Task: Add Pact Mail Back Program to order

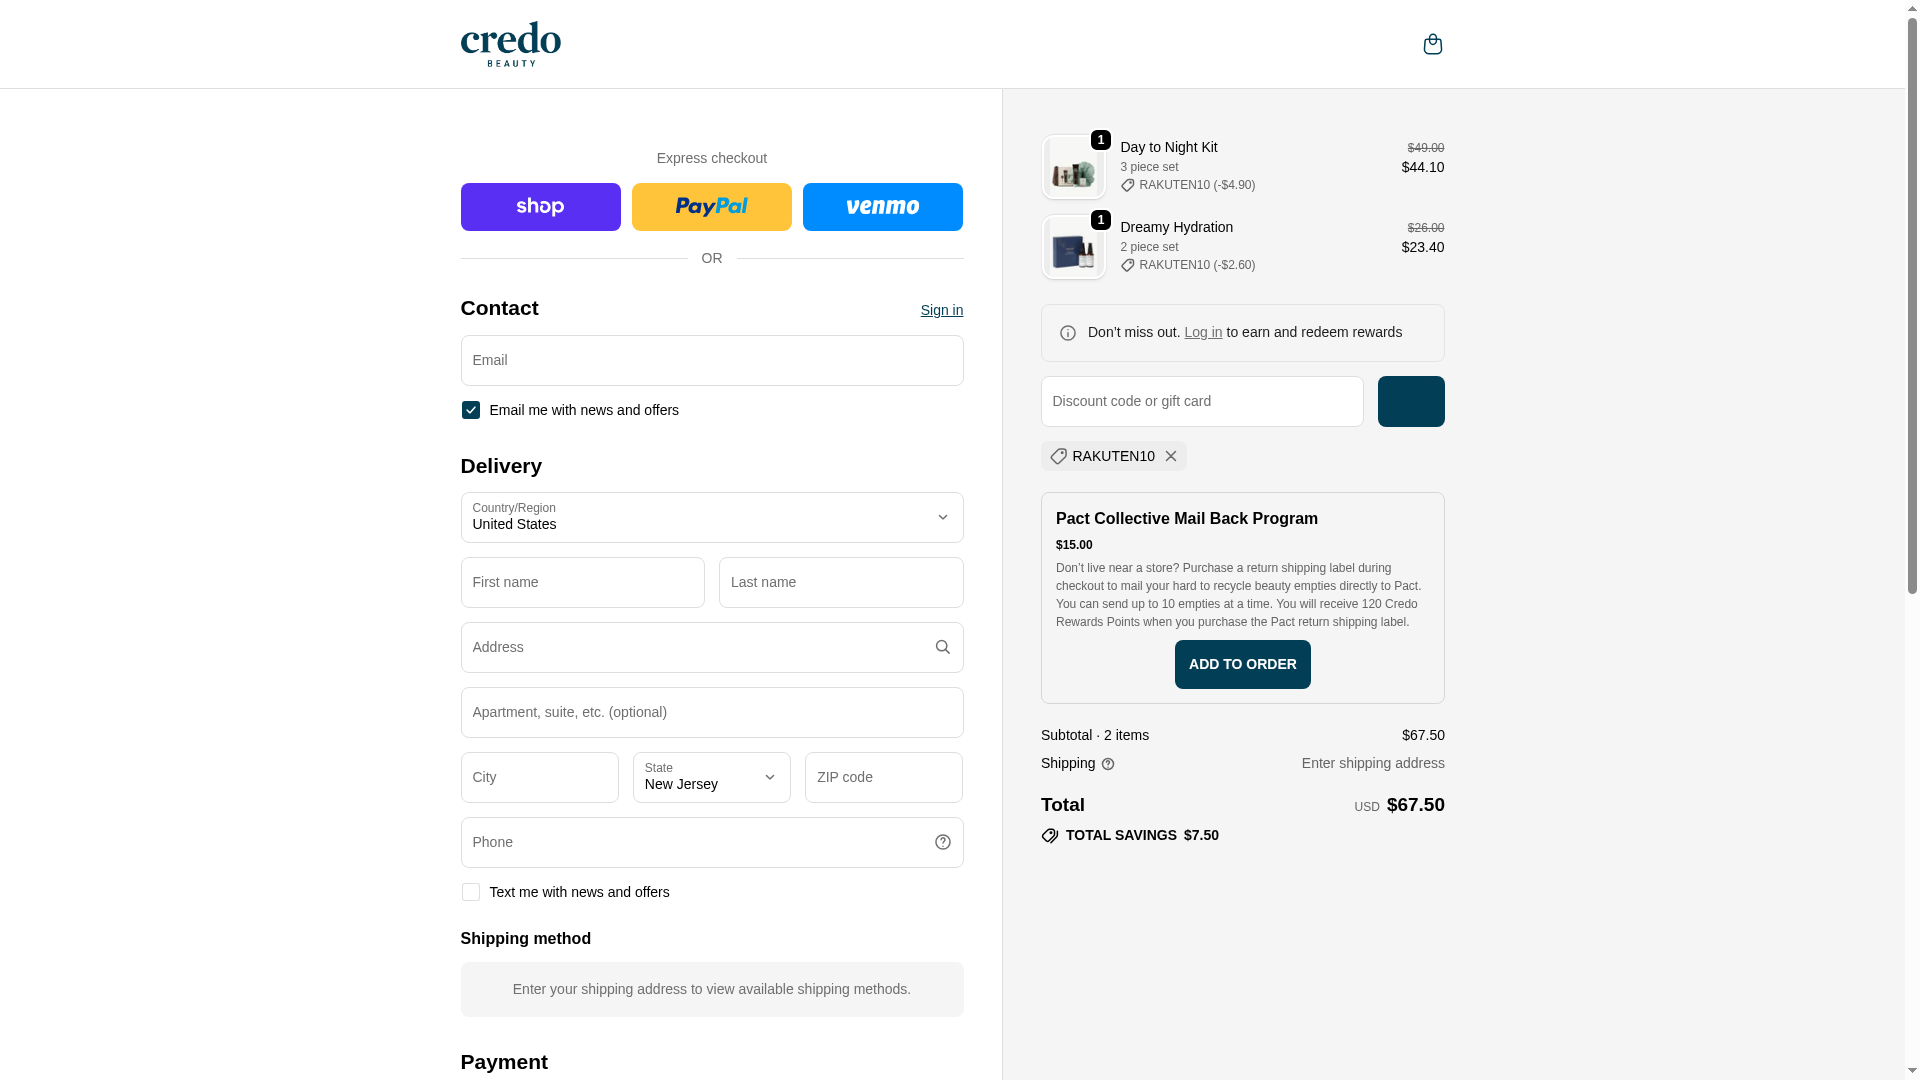Action: (1242, 664)
